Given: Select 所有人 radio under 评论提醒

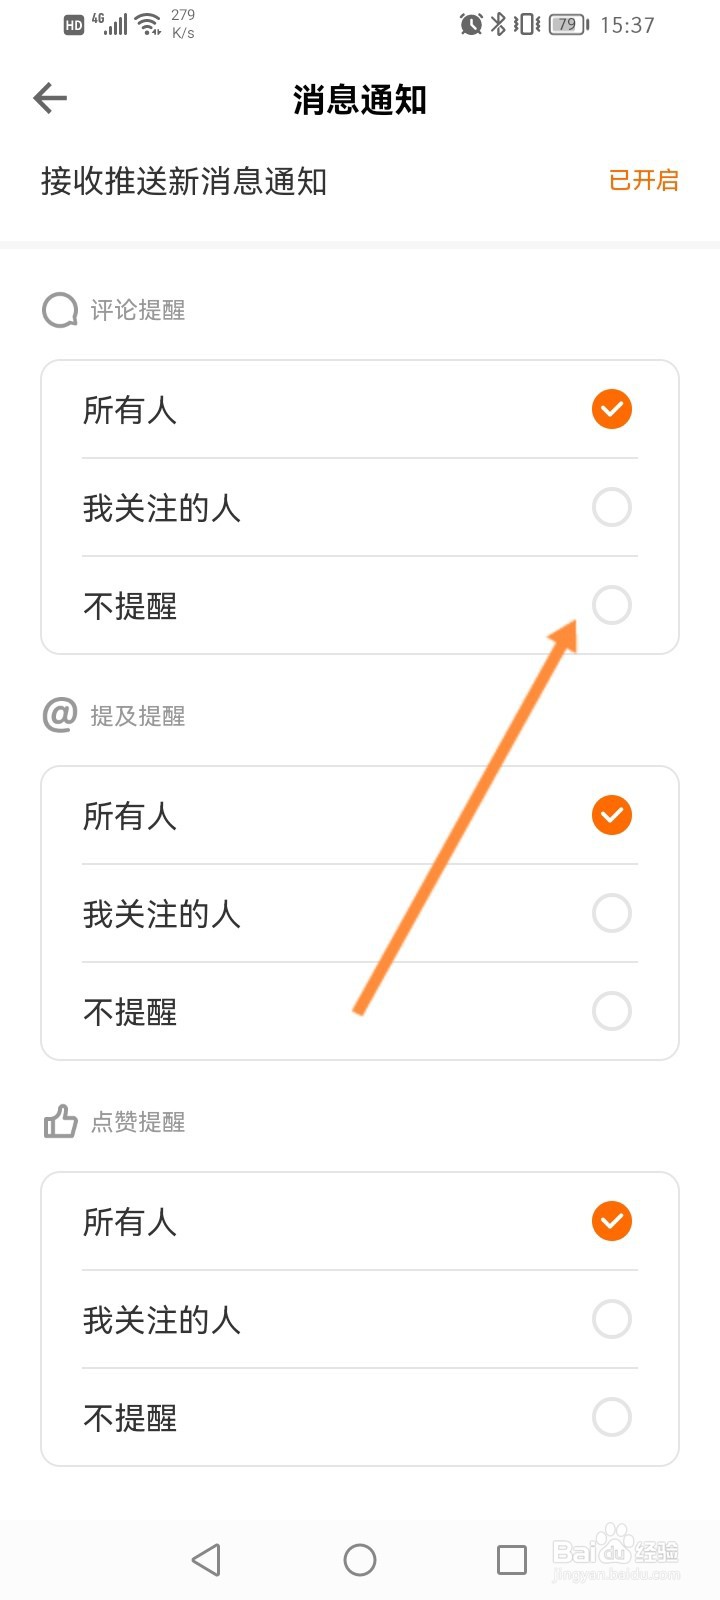Looking at the screenshot, I should point(611,409).
